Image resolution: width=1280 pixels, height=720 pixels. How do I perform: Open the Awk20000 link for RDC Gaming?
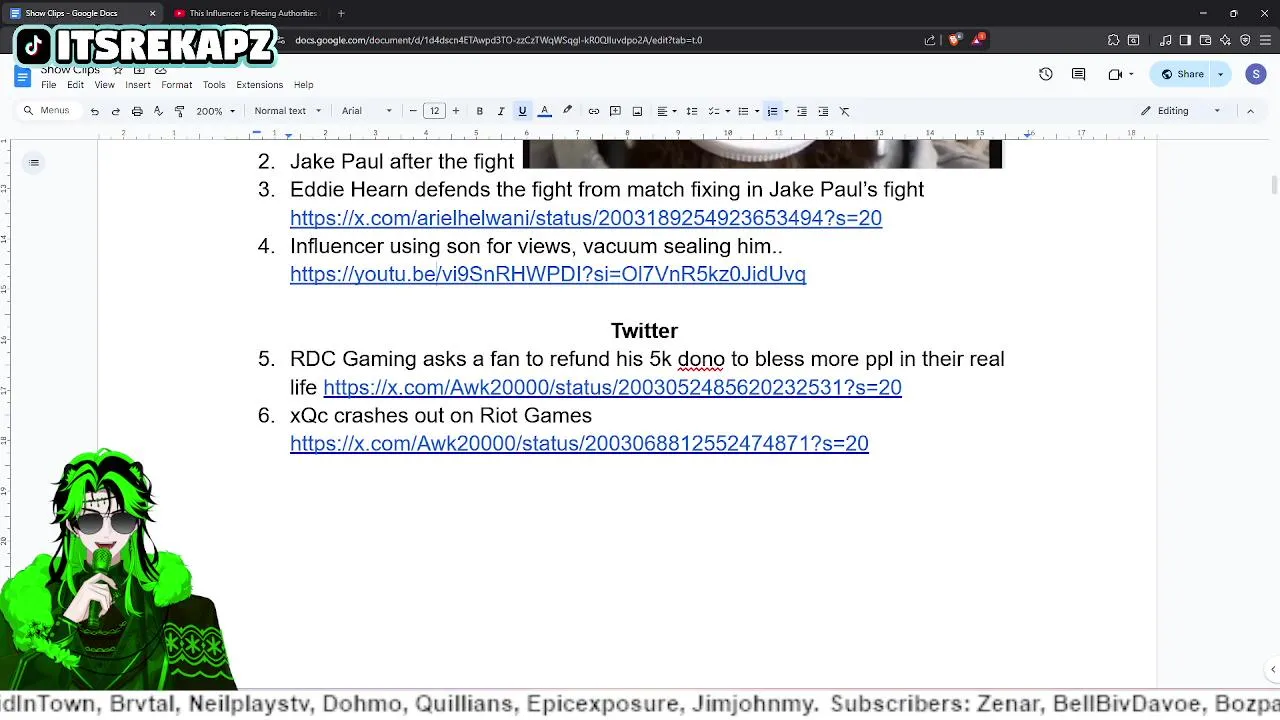click(612, 388)
